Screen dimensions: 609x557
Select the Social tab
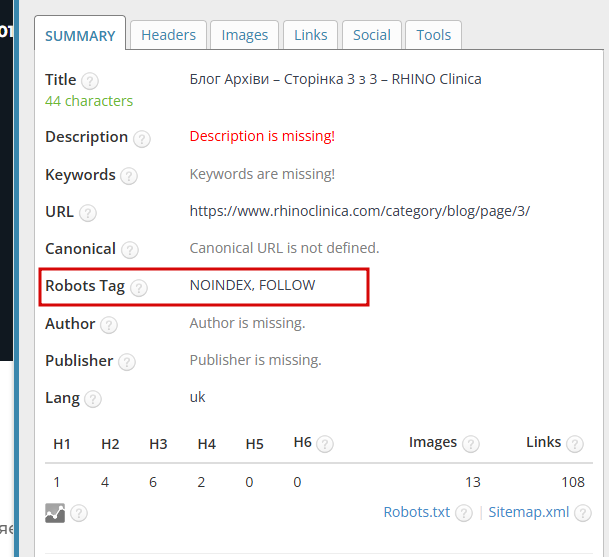click(371, 35)
